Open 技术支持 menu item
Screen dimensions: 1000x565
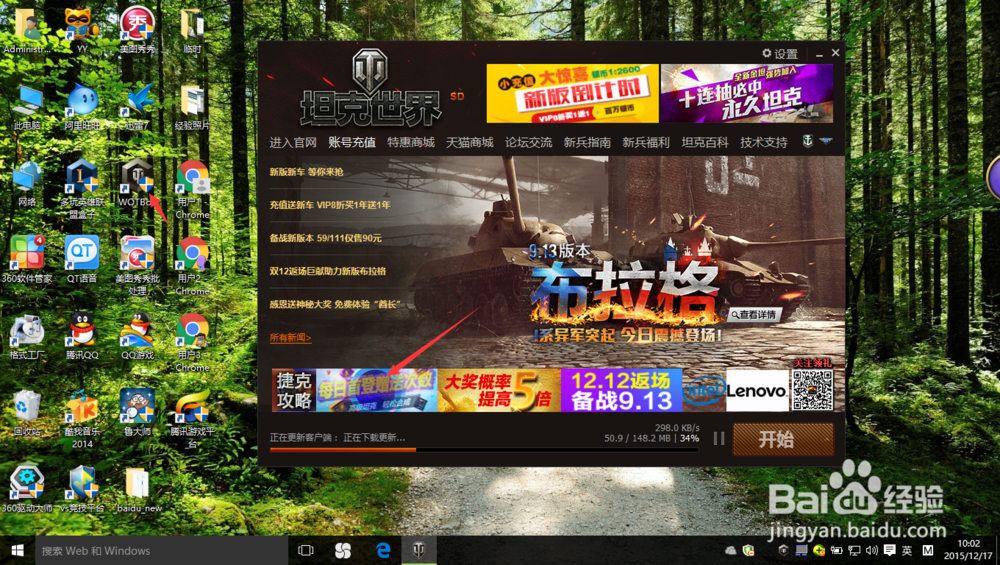click(763, 142)
